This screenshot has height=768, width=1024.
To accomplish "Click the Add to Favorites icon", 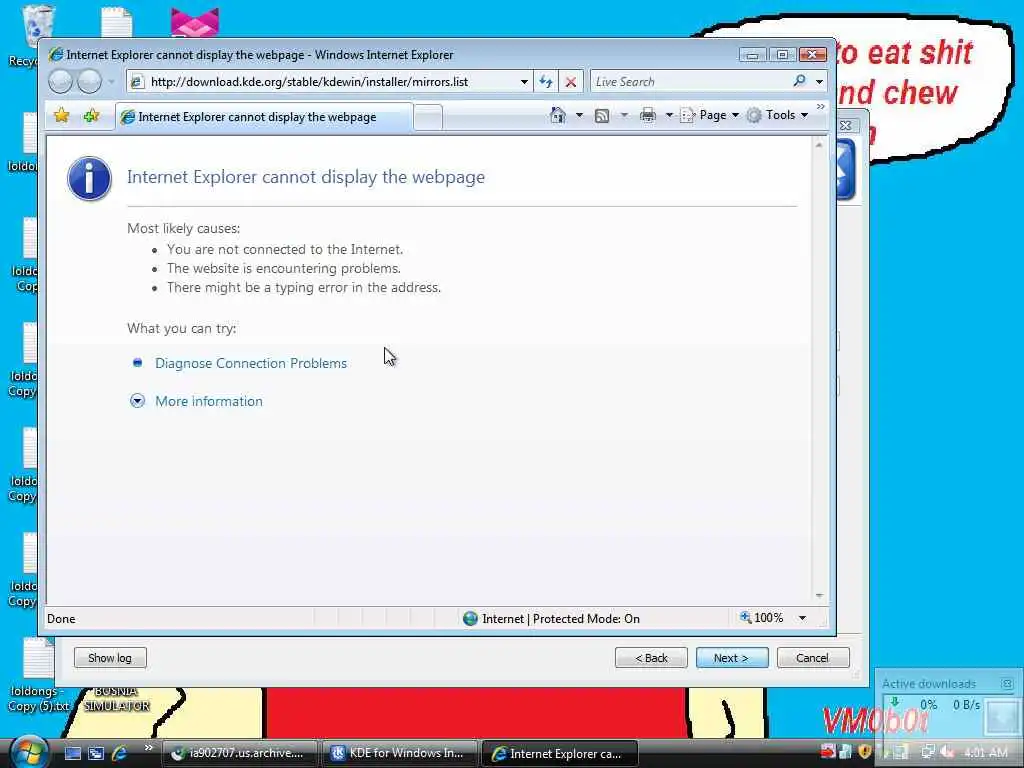I will [91, 116].
